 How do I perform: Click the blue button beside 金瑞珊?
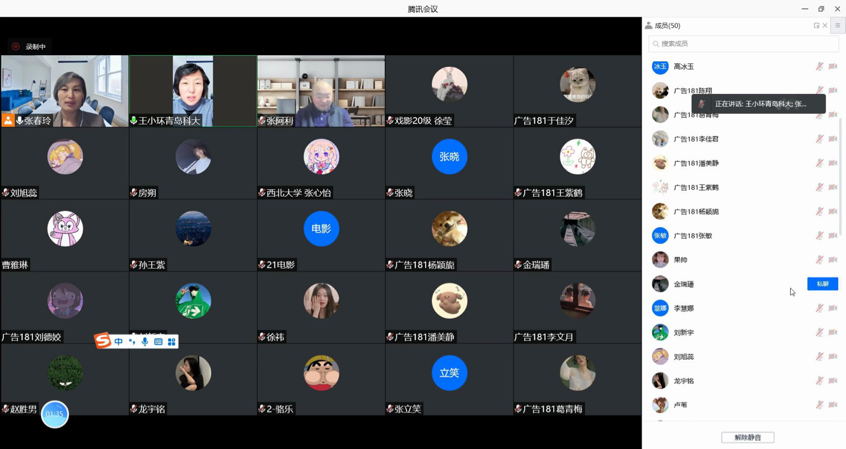(x=822, y=284)
